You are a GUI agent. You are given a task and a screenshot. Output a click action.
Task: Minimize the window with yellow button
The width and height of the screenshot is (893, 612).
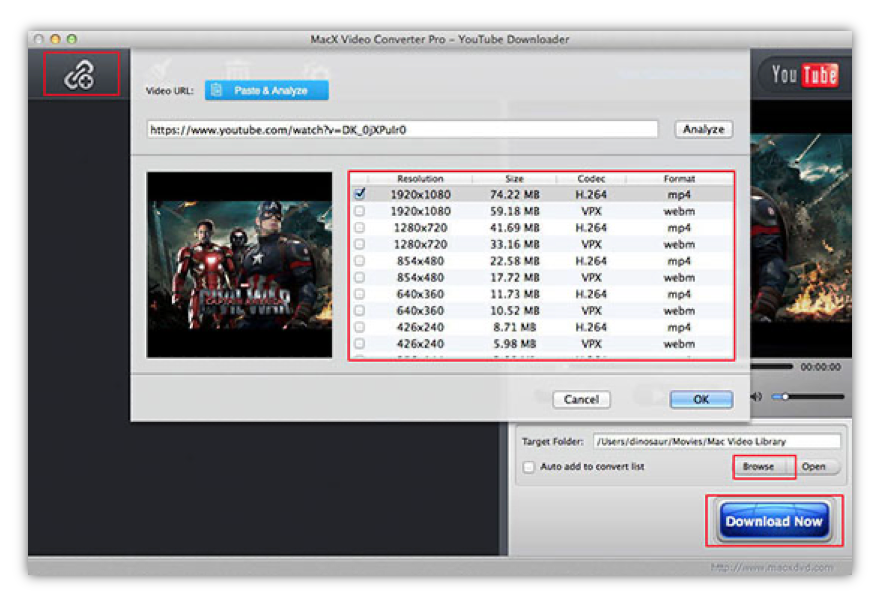coord(55,39)
